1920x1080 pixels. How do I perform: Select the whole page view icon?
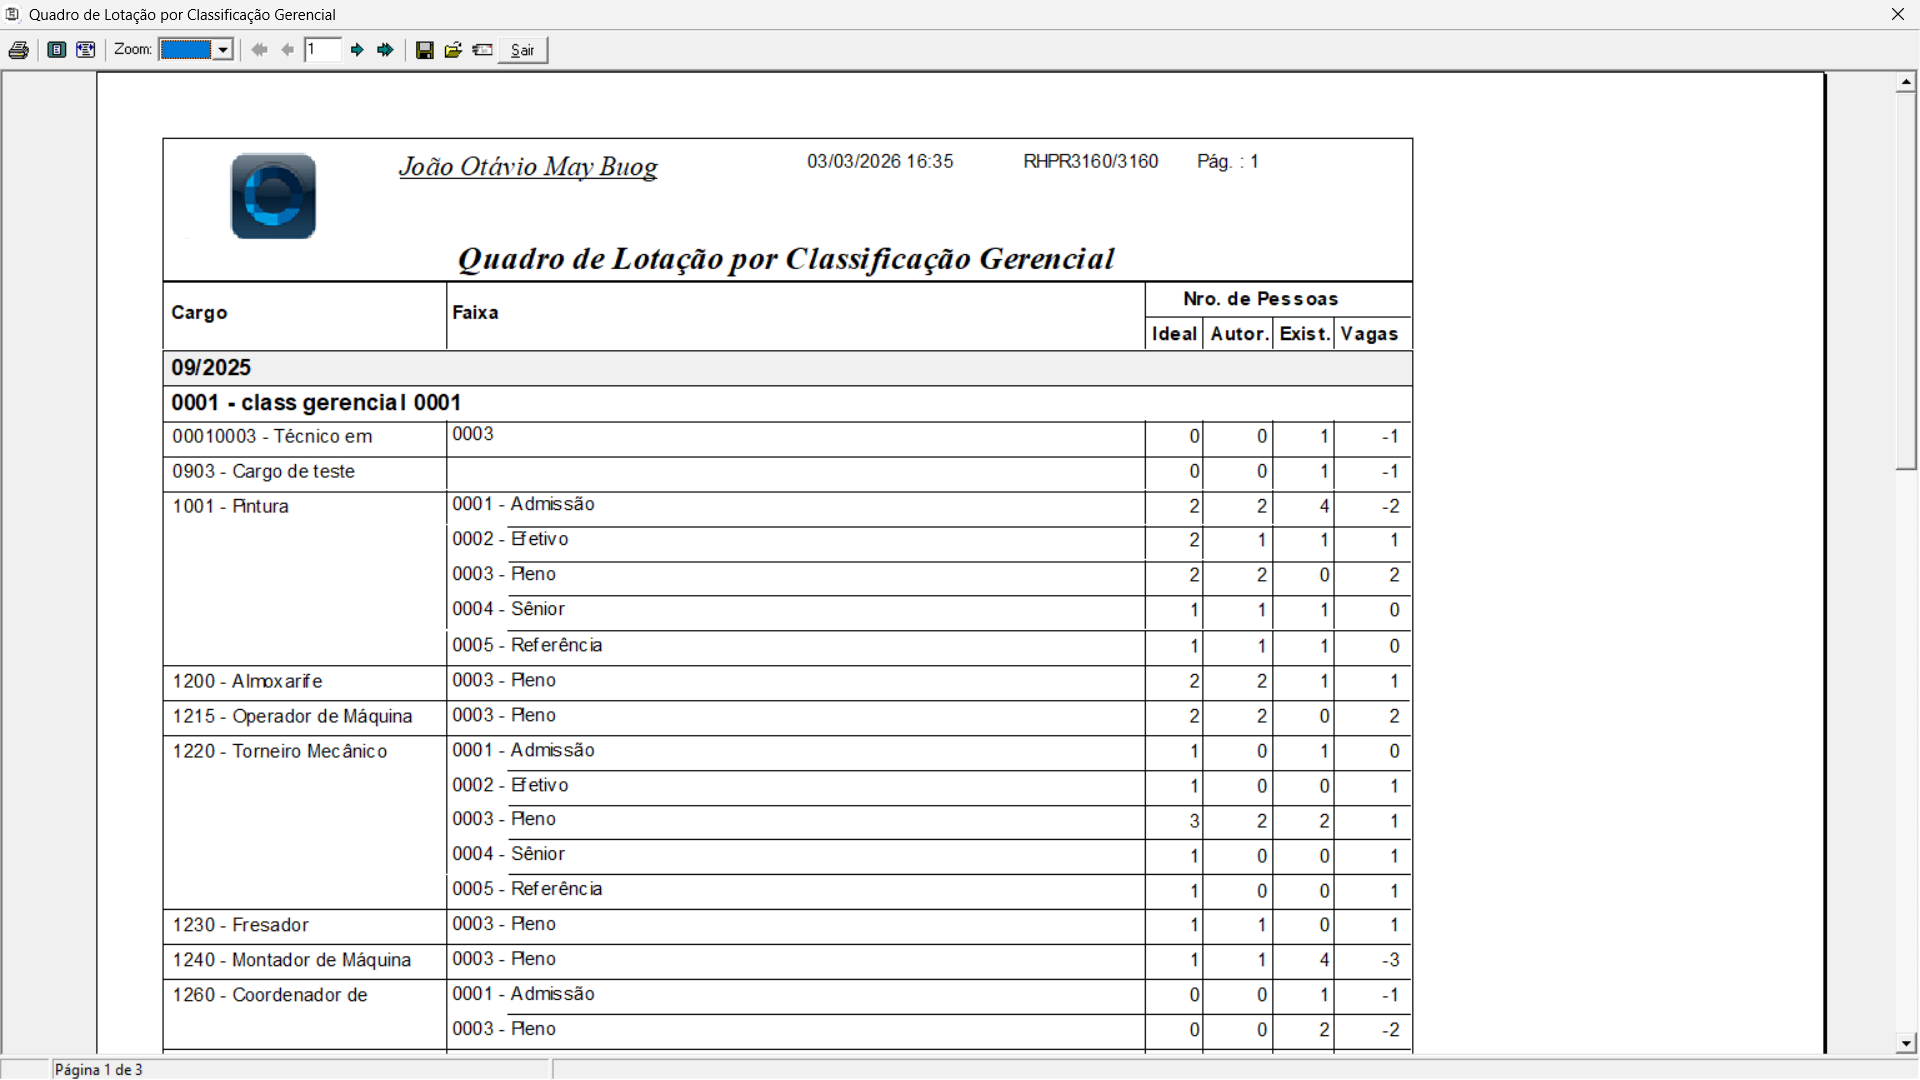click(57, 50)
